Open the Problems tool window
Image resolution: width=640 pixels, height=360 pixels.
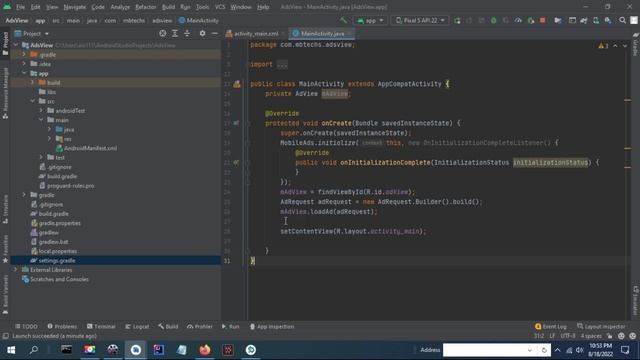pos(62,327)
